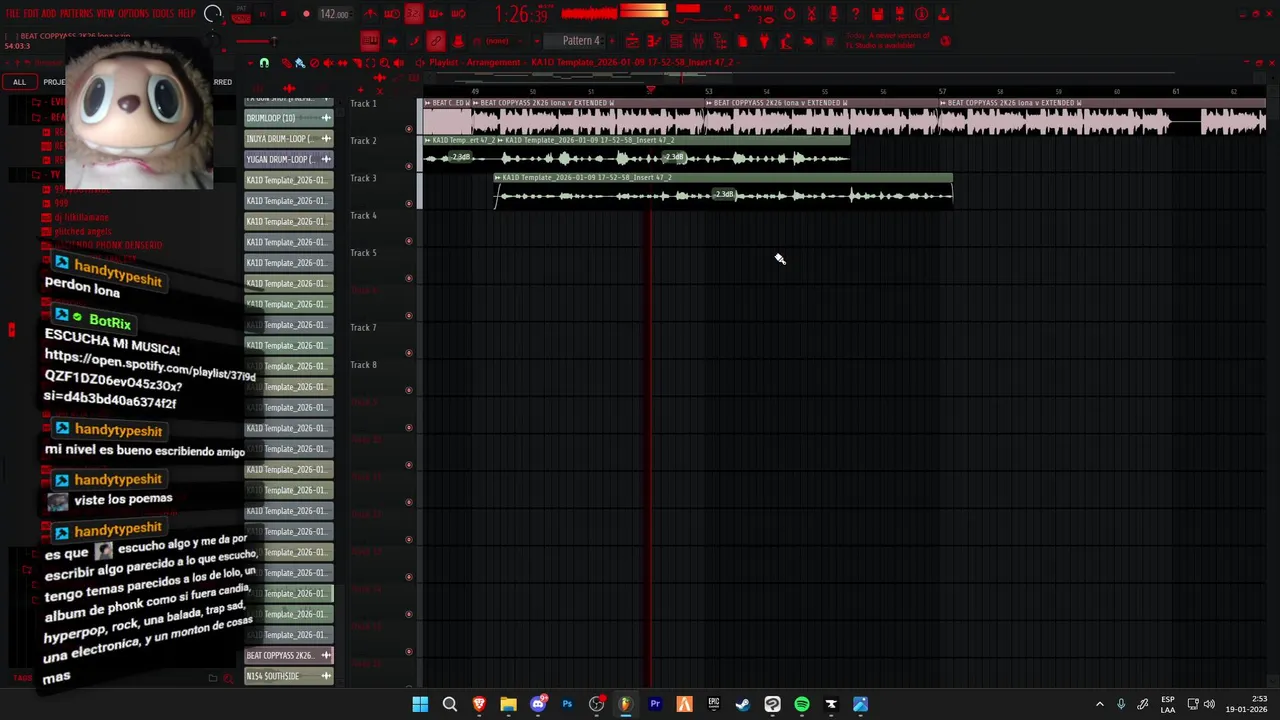Select the Draw pencil tool in playlist
The image size is (1280, 720).
[286, 63]
